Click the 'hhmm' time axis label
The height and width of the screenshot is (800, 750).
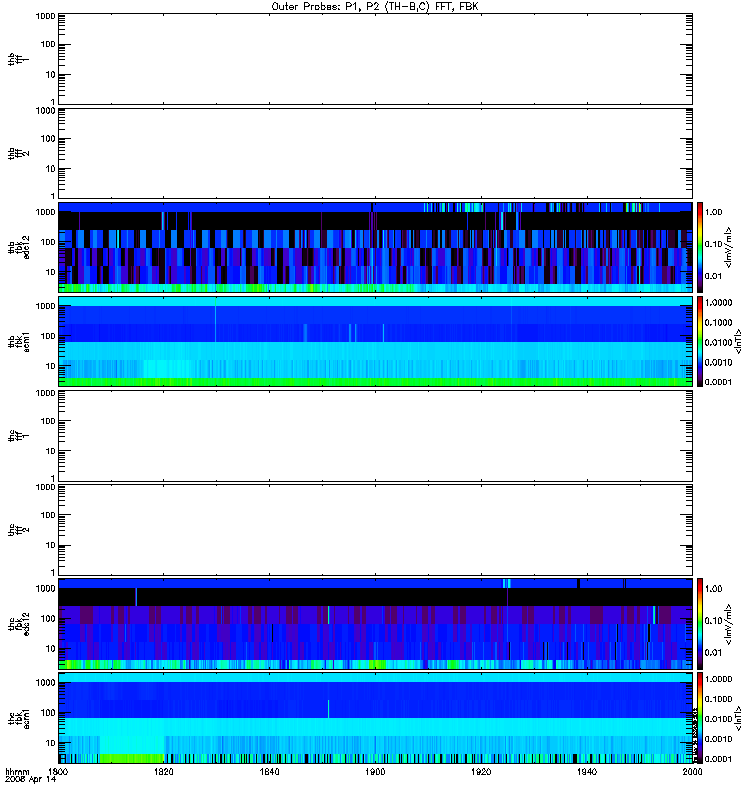click(17, 772)
